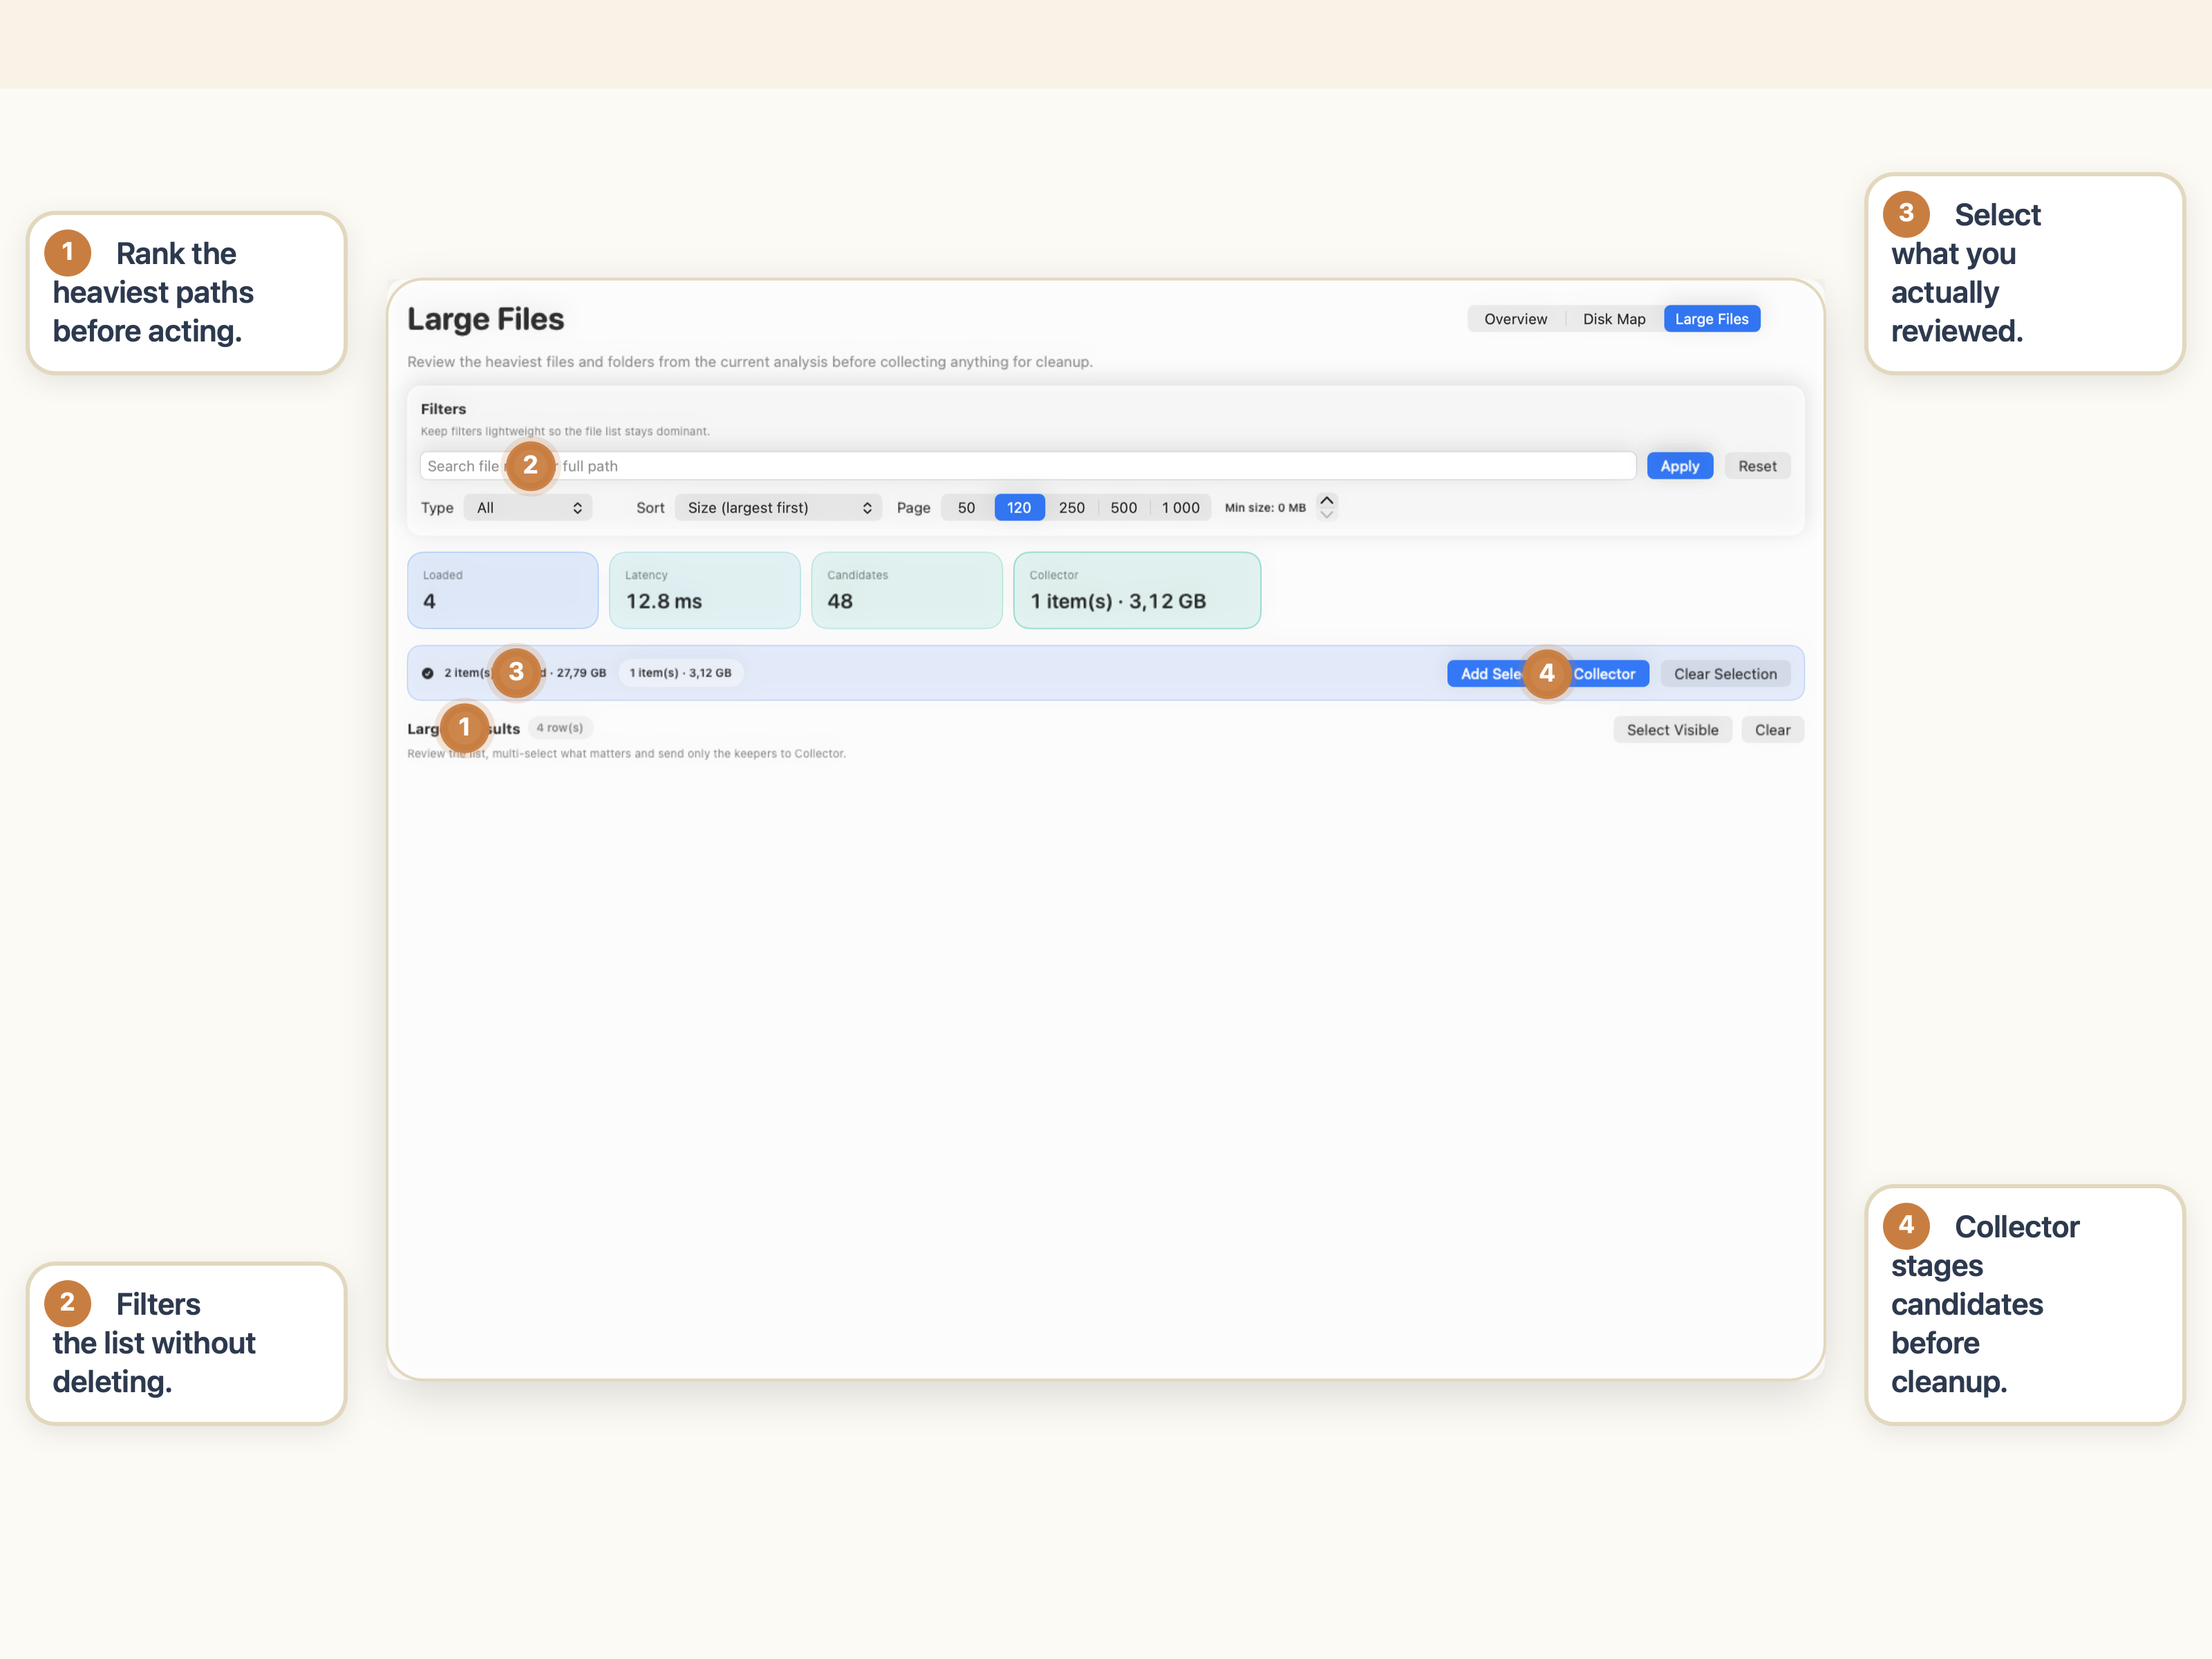Viewport: 2212px width, 1659px height.
Task: Open the Type dropdown set to All
Action: coord(528,508)
